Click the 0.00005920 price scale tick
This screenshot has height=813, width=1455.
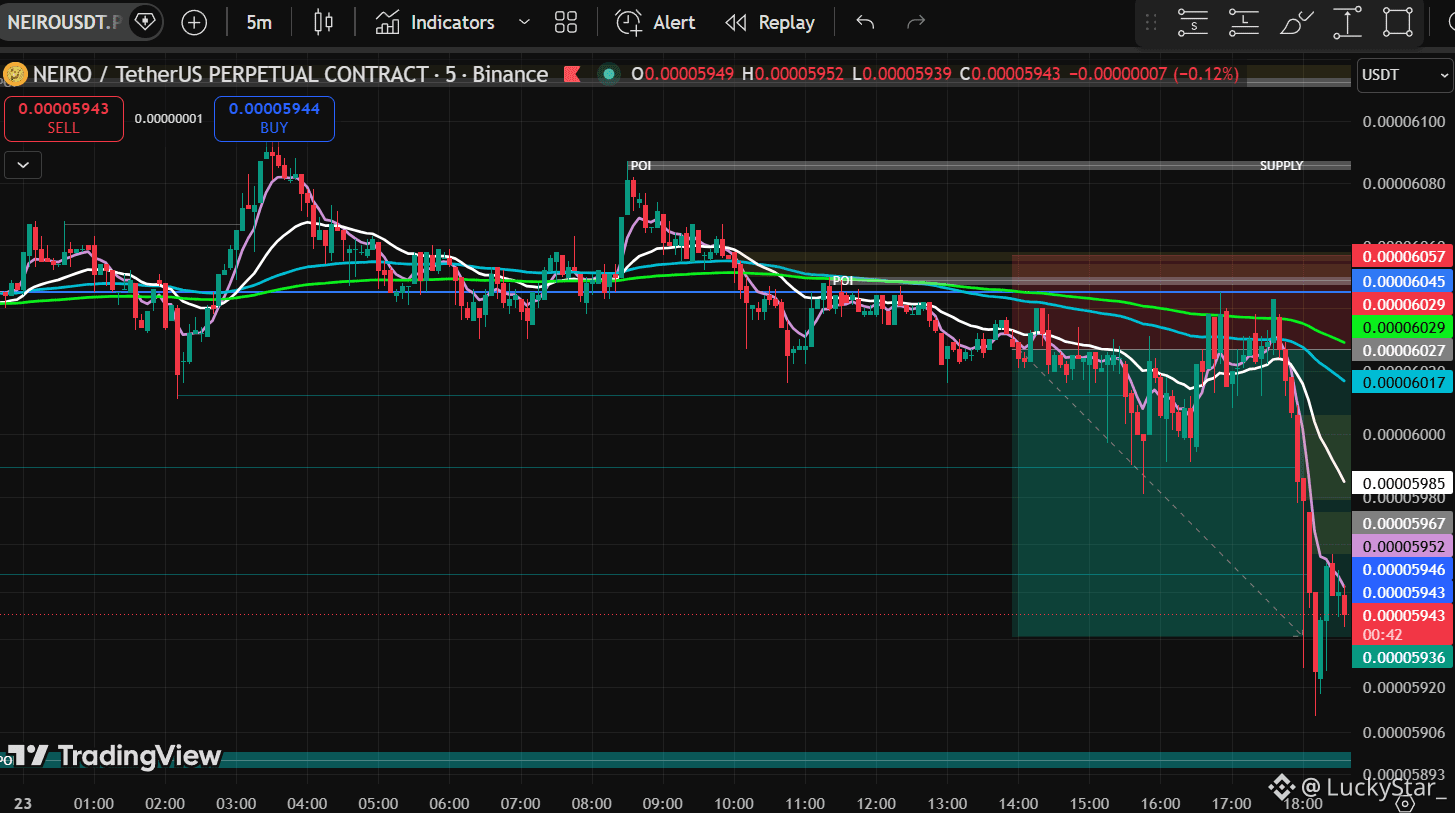[x=1404, y=688]
